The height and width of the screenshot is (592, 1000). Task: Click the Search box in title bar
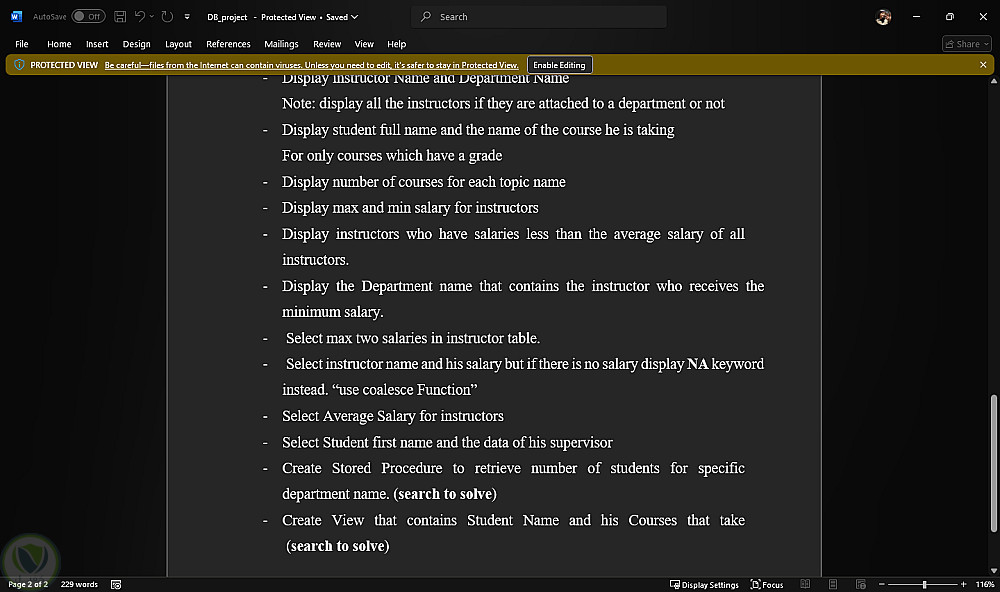pos(538,17)
